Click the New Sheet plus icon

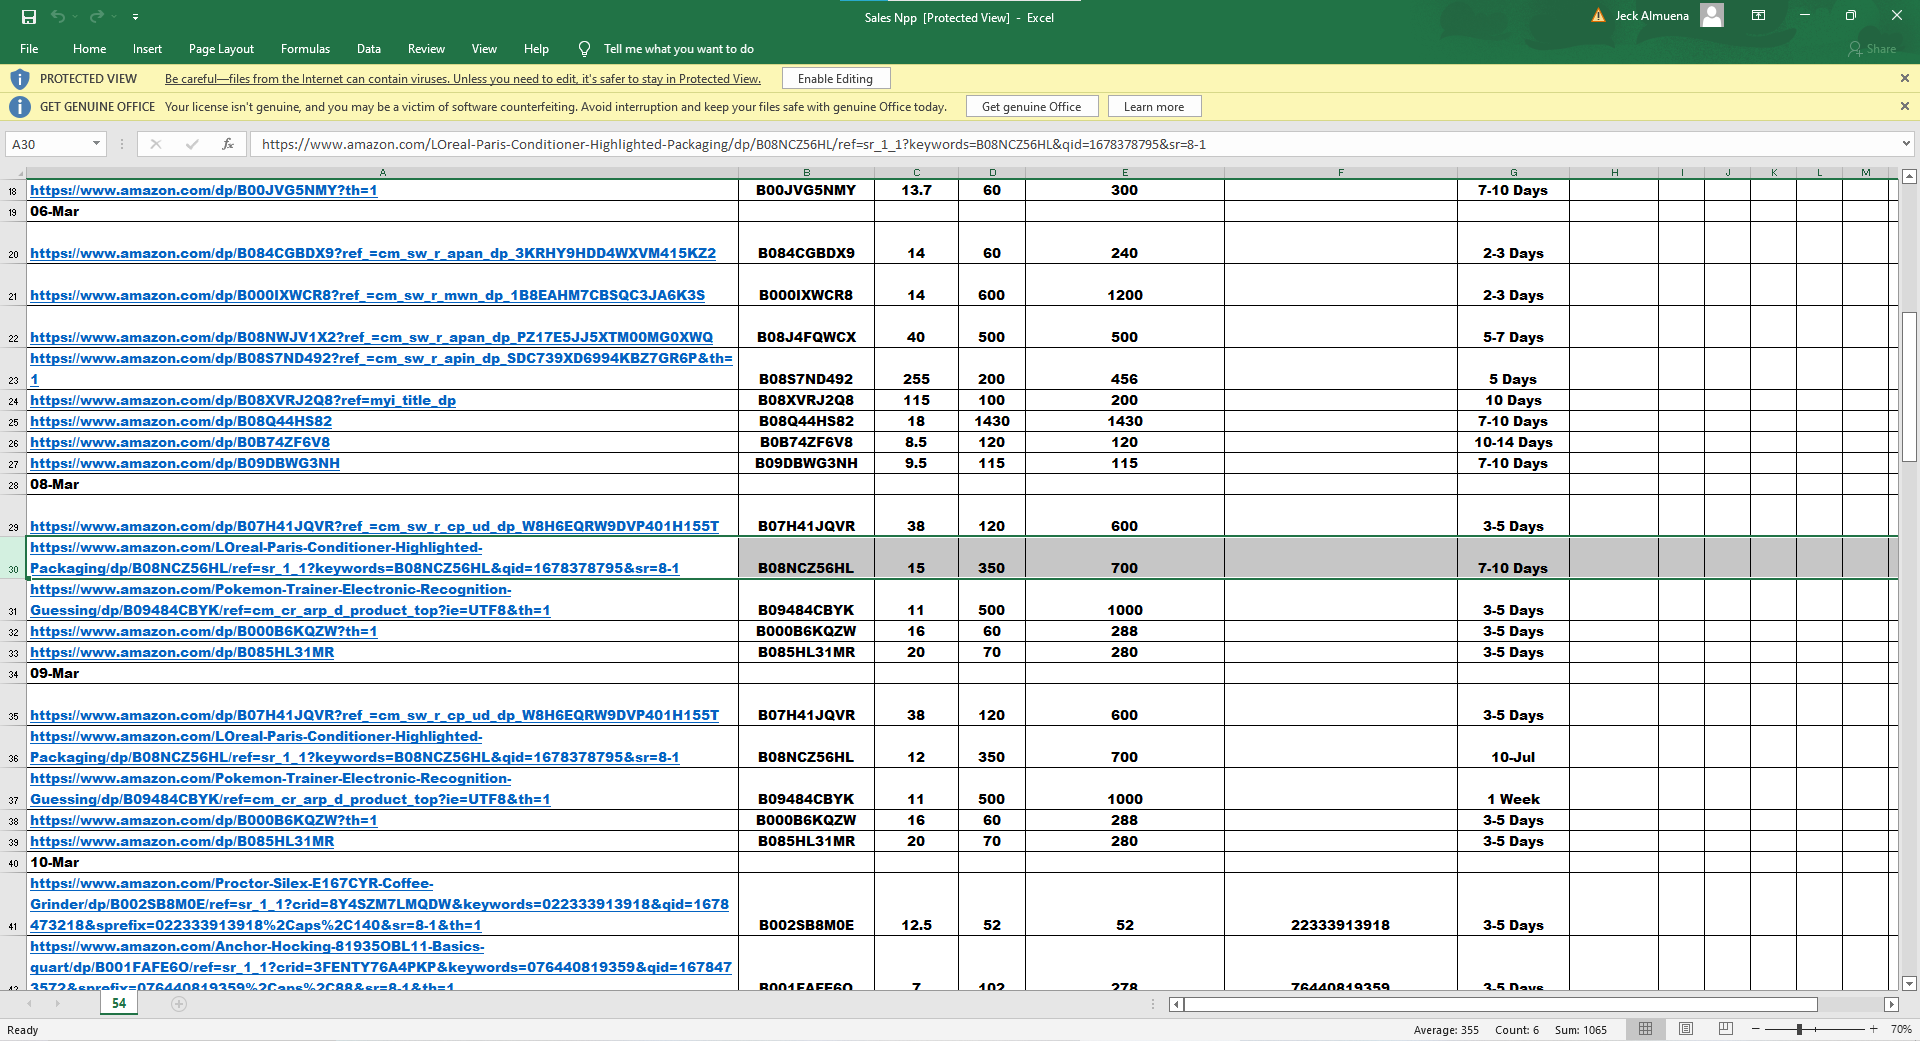click(x=179, y=1004)
